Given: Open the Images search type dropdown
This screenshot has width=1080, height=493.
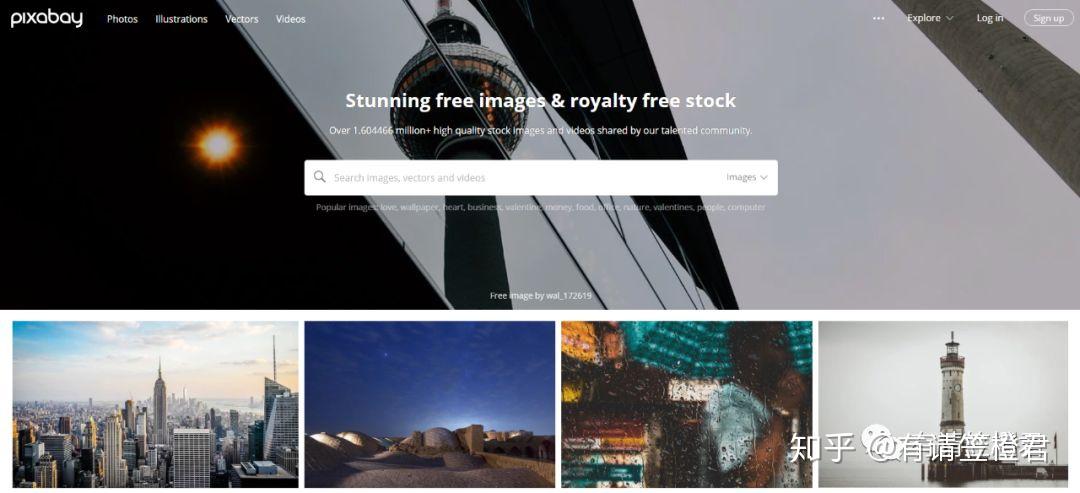Looking at the screenshot, I should click(x=747, y=178).
